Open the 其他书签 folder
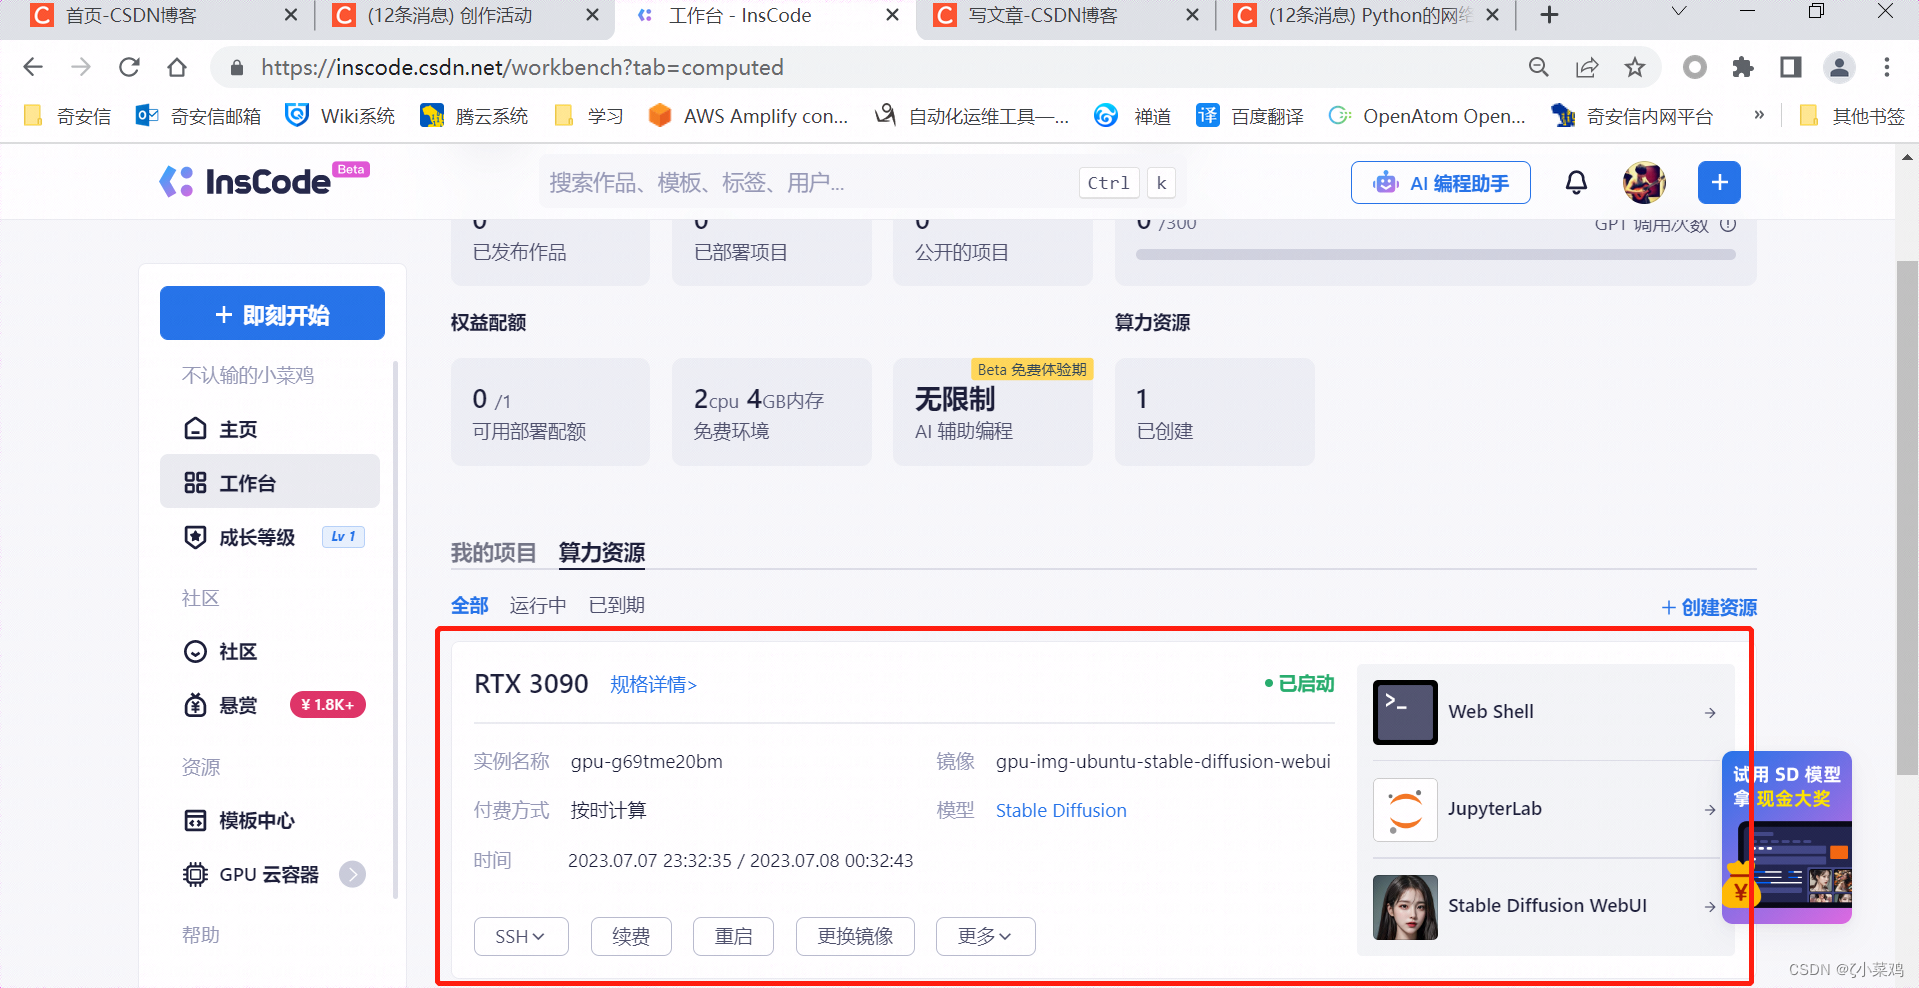1919x988 pixels. click(1852, 116)
